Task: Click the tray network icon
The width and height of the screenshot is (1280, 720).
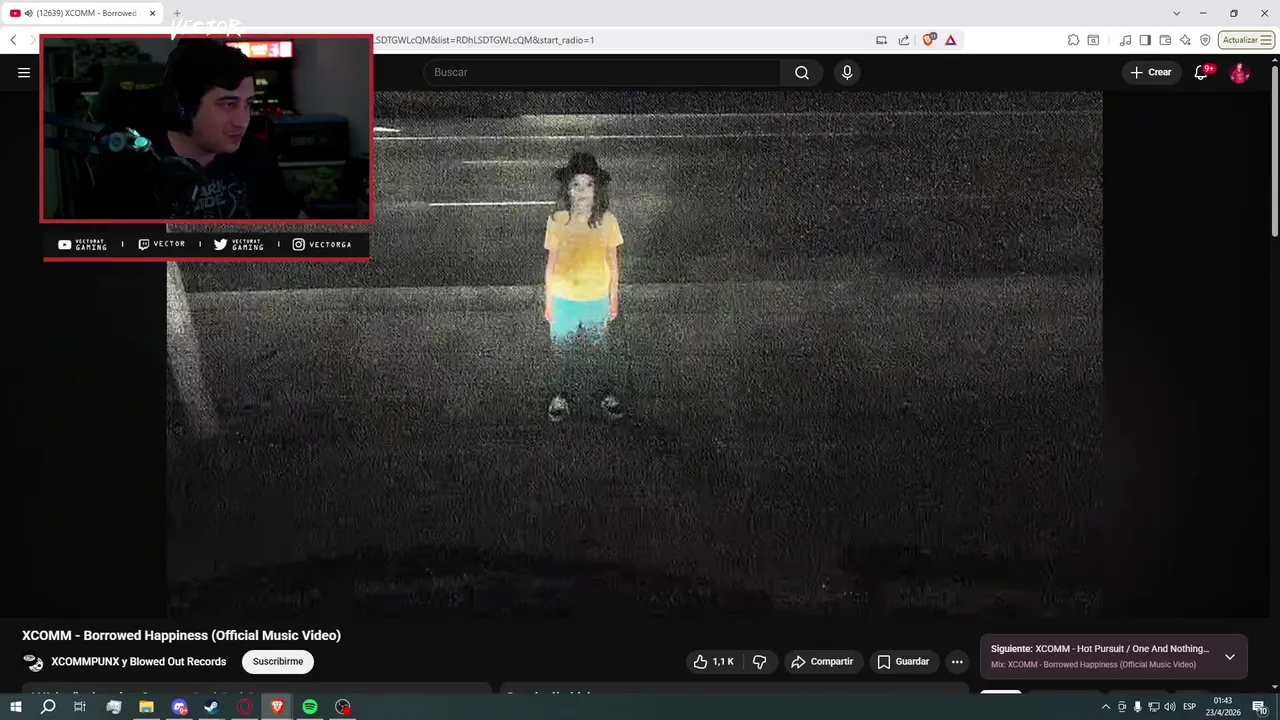Action: (1153, 707)
